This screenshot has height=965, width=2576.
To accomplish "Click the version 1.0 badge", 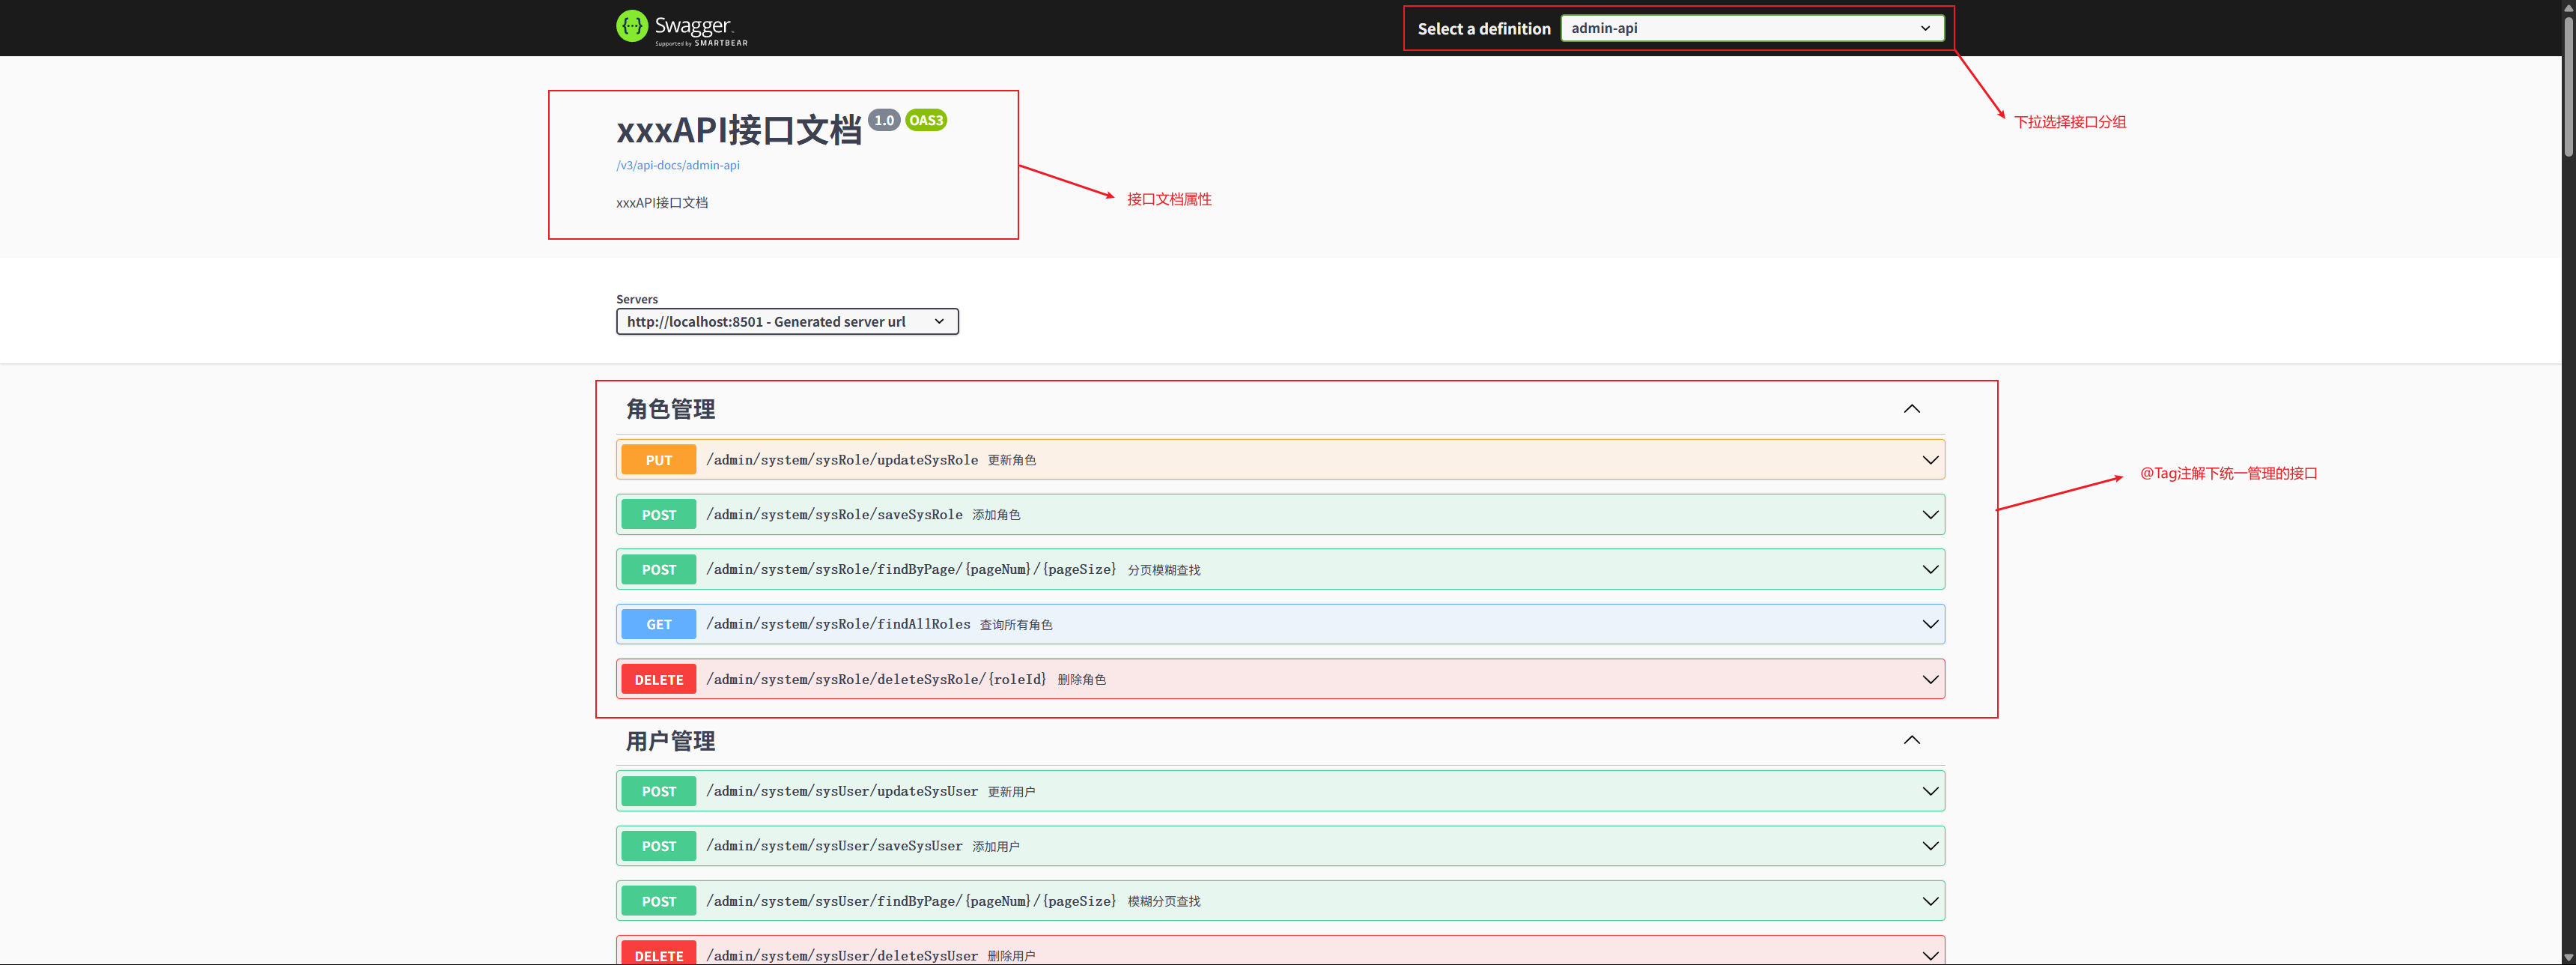I will [884, 119].
